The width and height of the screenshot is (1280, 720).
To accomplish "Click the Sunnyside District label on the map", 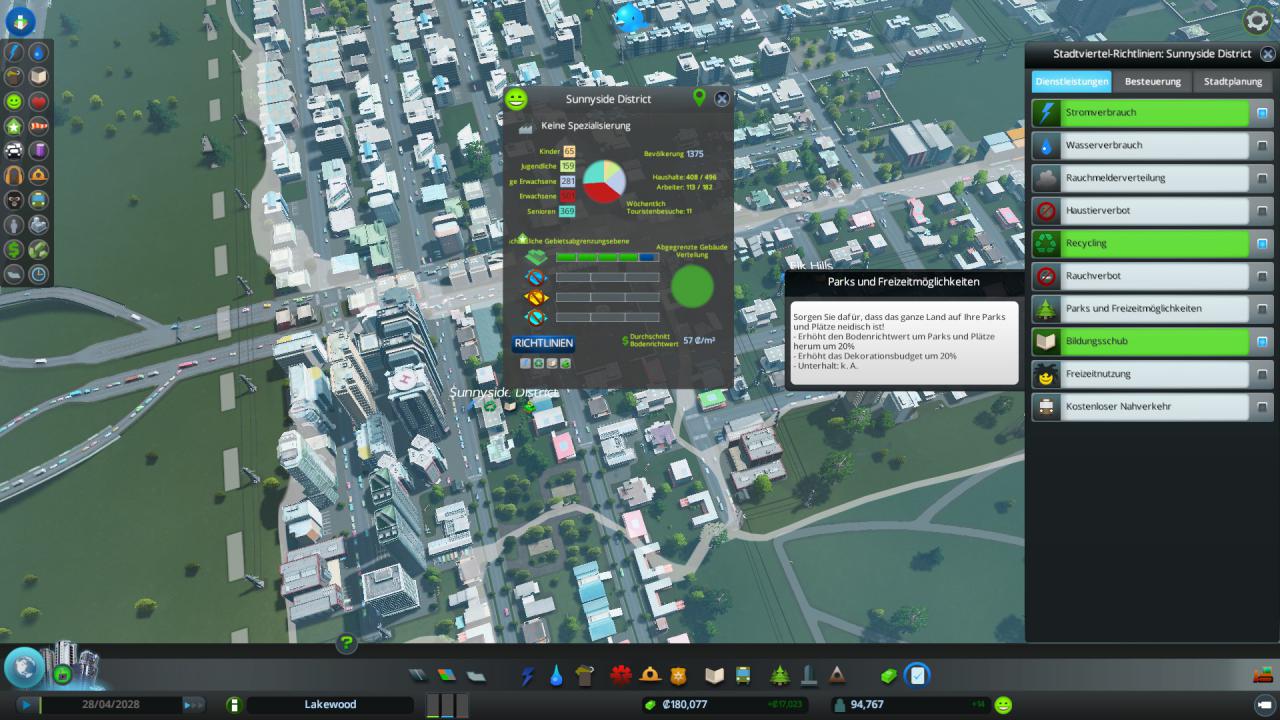I will 503,392.
